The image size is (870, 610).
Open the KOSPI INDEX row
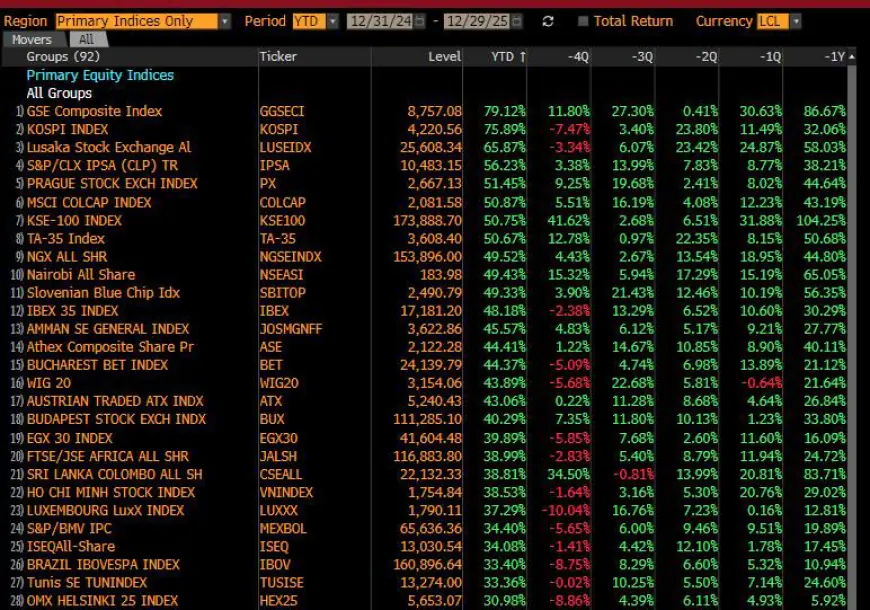point(68,129)
